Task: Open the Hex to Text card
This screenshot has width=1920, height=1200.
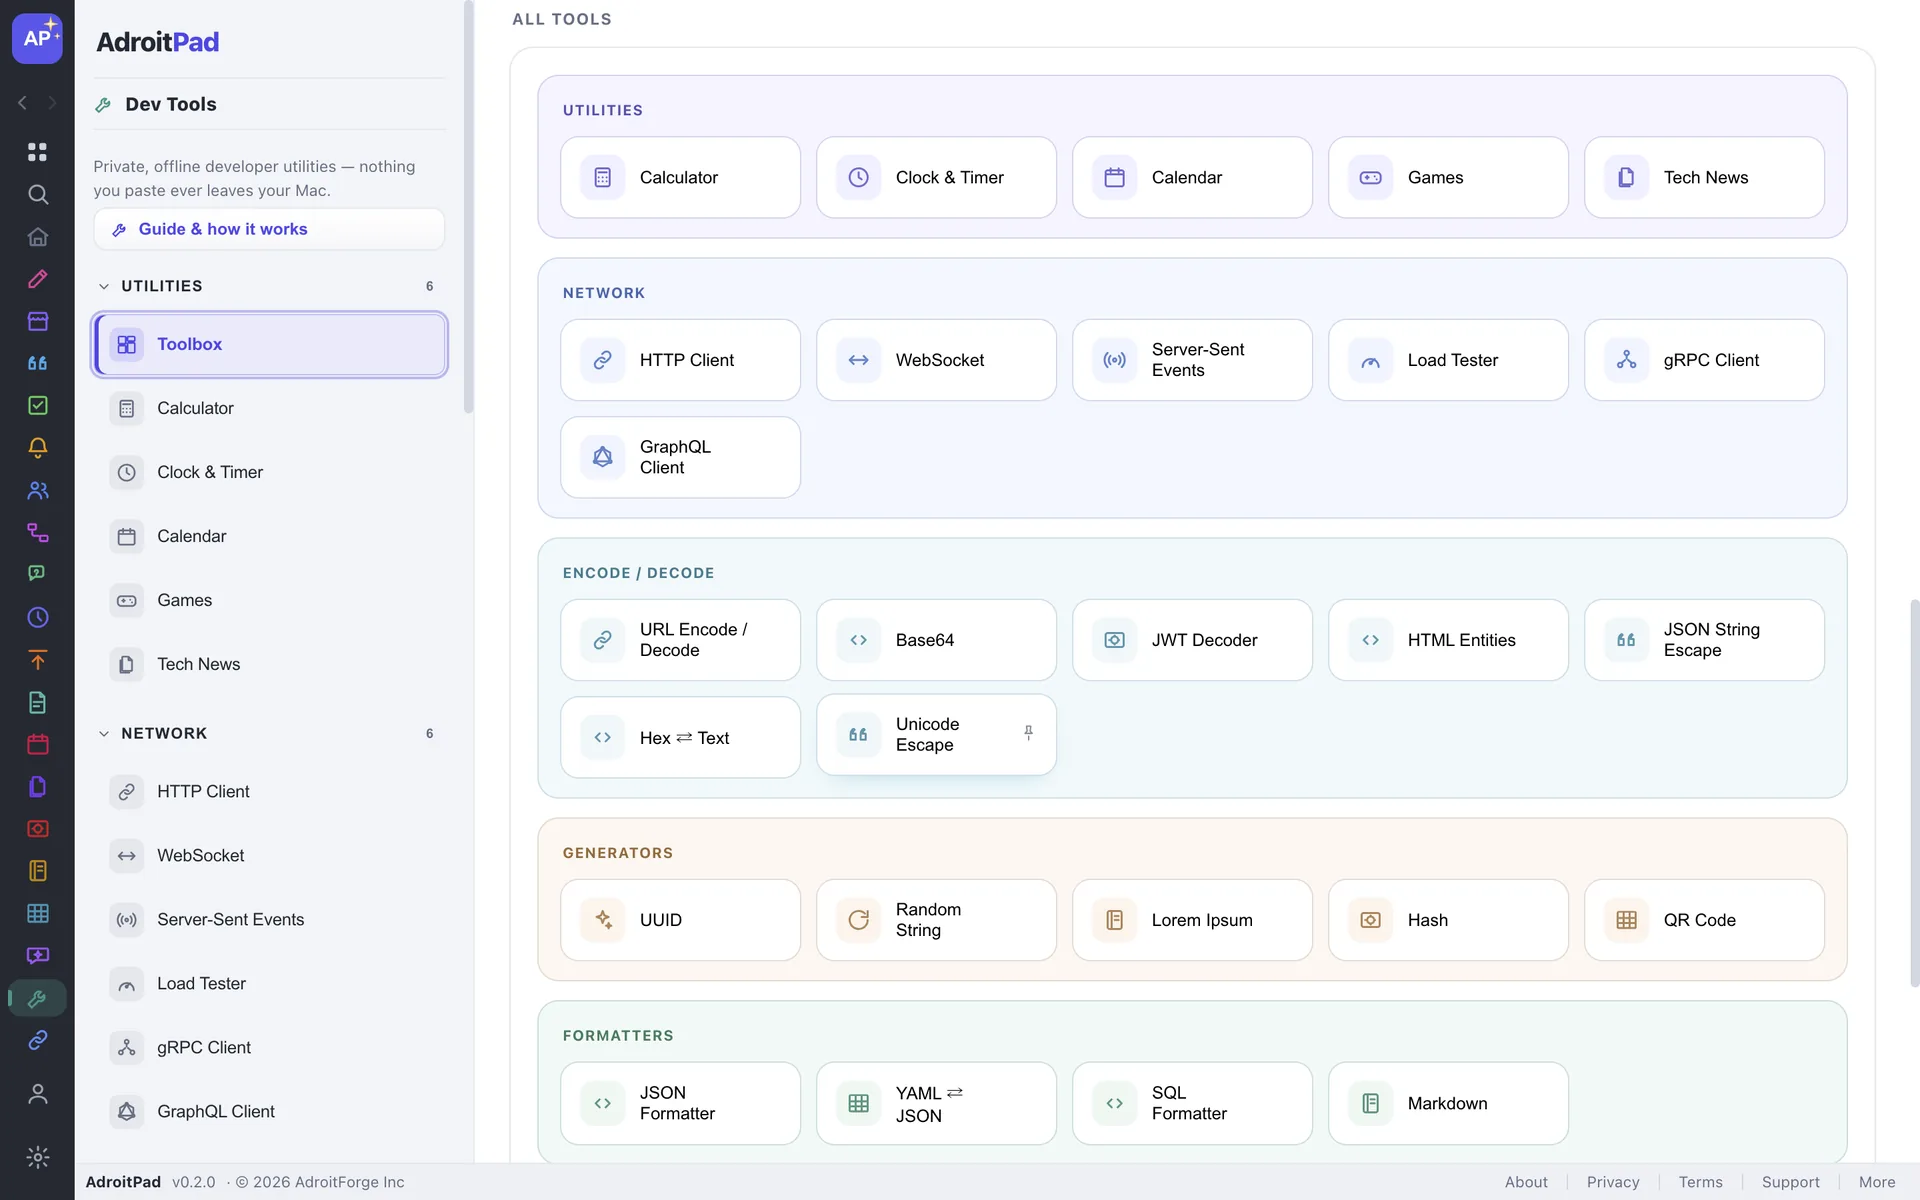Action: point(680,737)
